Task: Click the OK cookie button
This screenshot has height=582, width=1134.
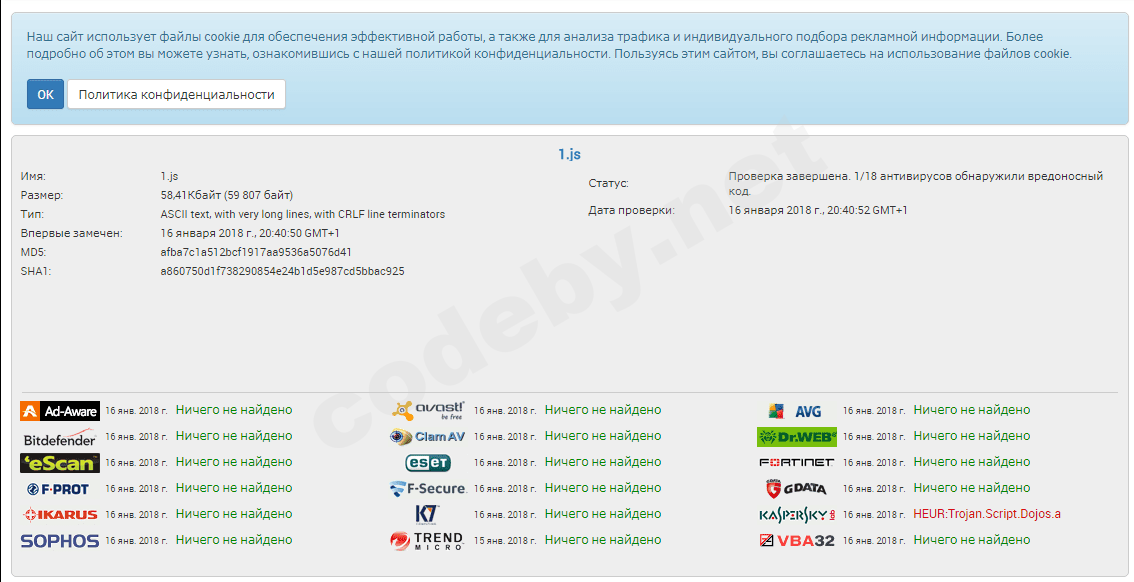Action: coord(46,94)
